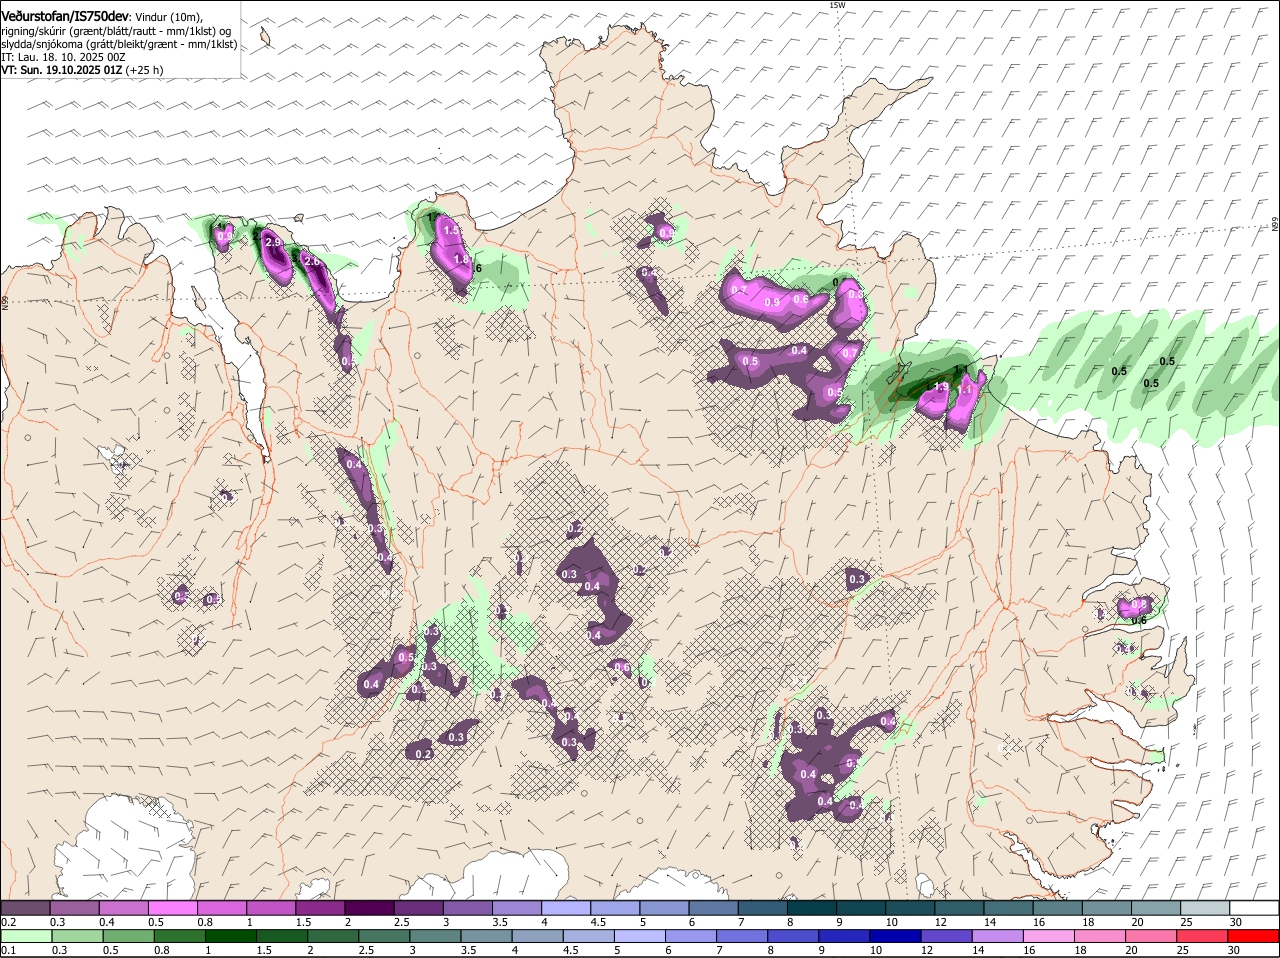This screenshot has width=1280, height=958.
Task: Select the 25 swatch in the bottom rain legend
Action: click(x=1202, y=936)
